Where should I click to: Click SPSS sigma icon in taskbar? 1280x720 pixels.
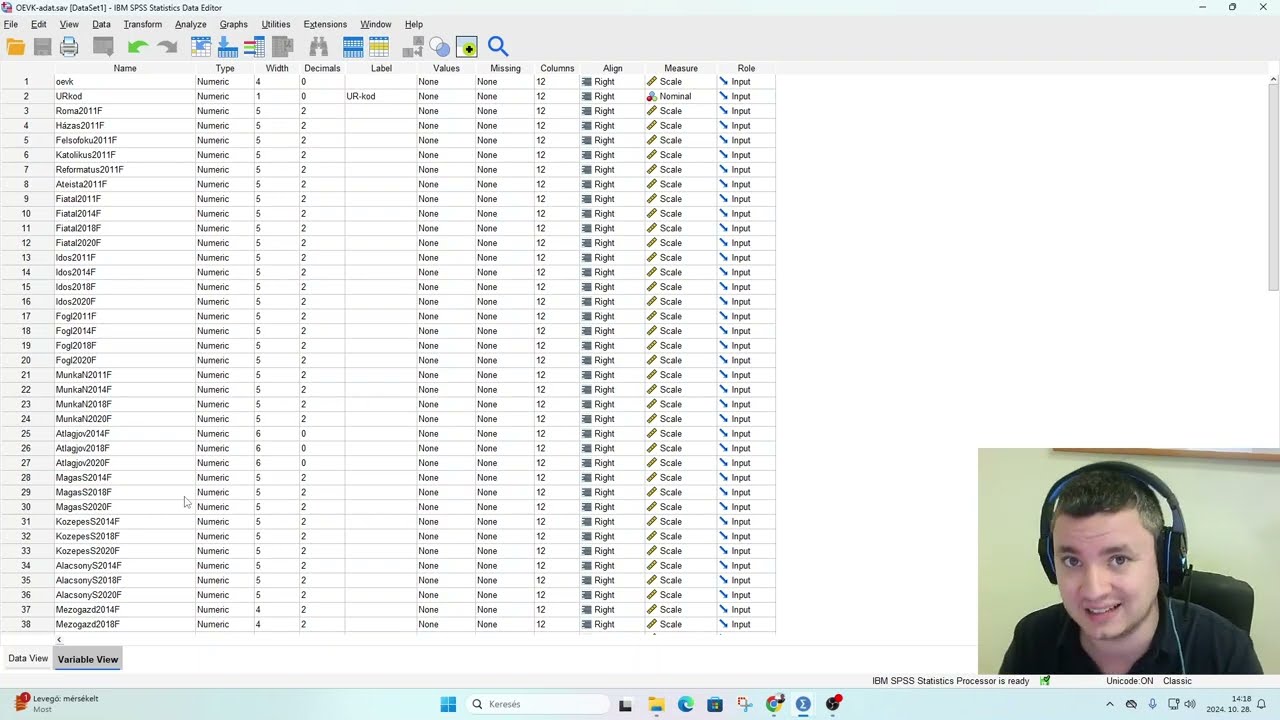tap(803, 704)
